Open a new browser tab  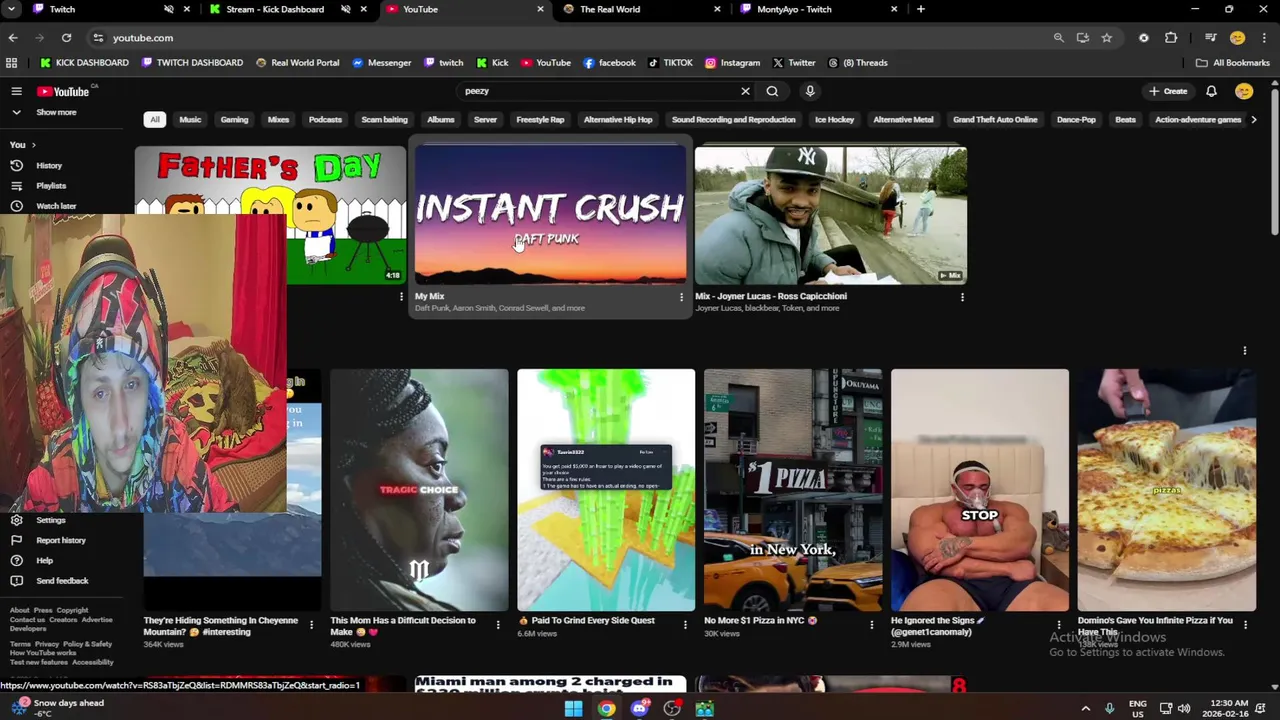920,9
